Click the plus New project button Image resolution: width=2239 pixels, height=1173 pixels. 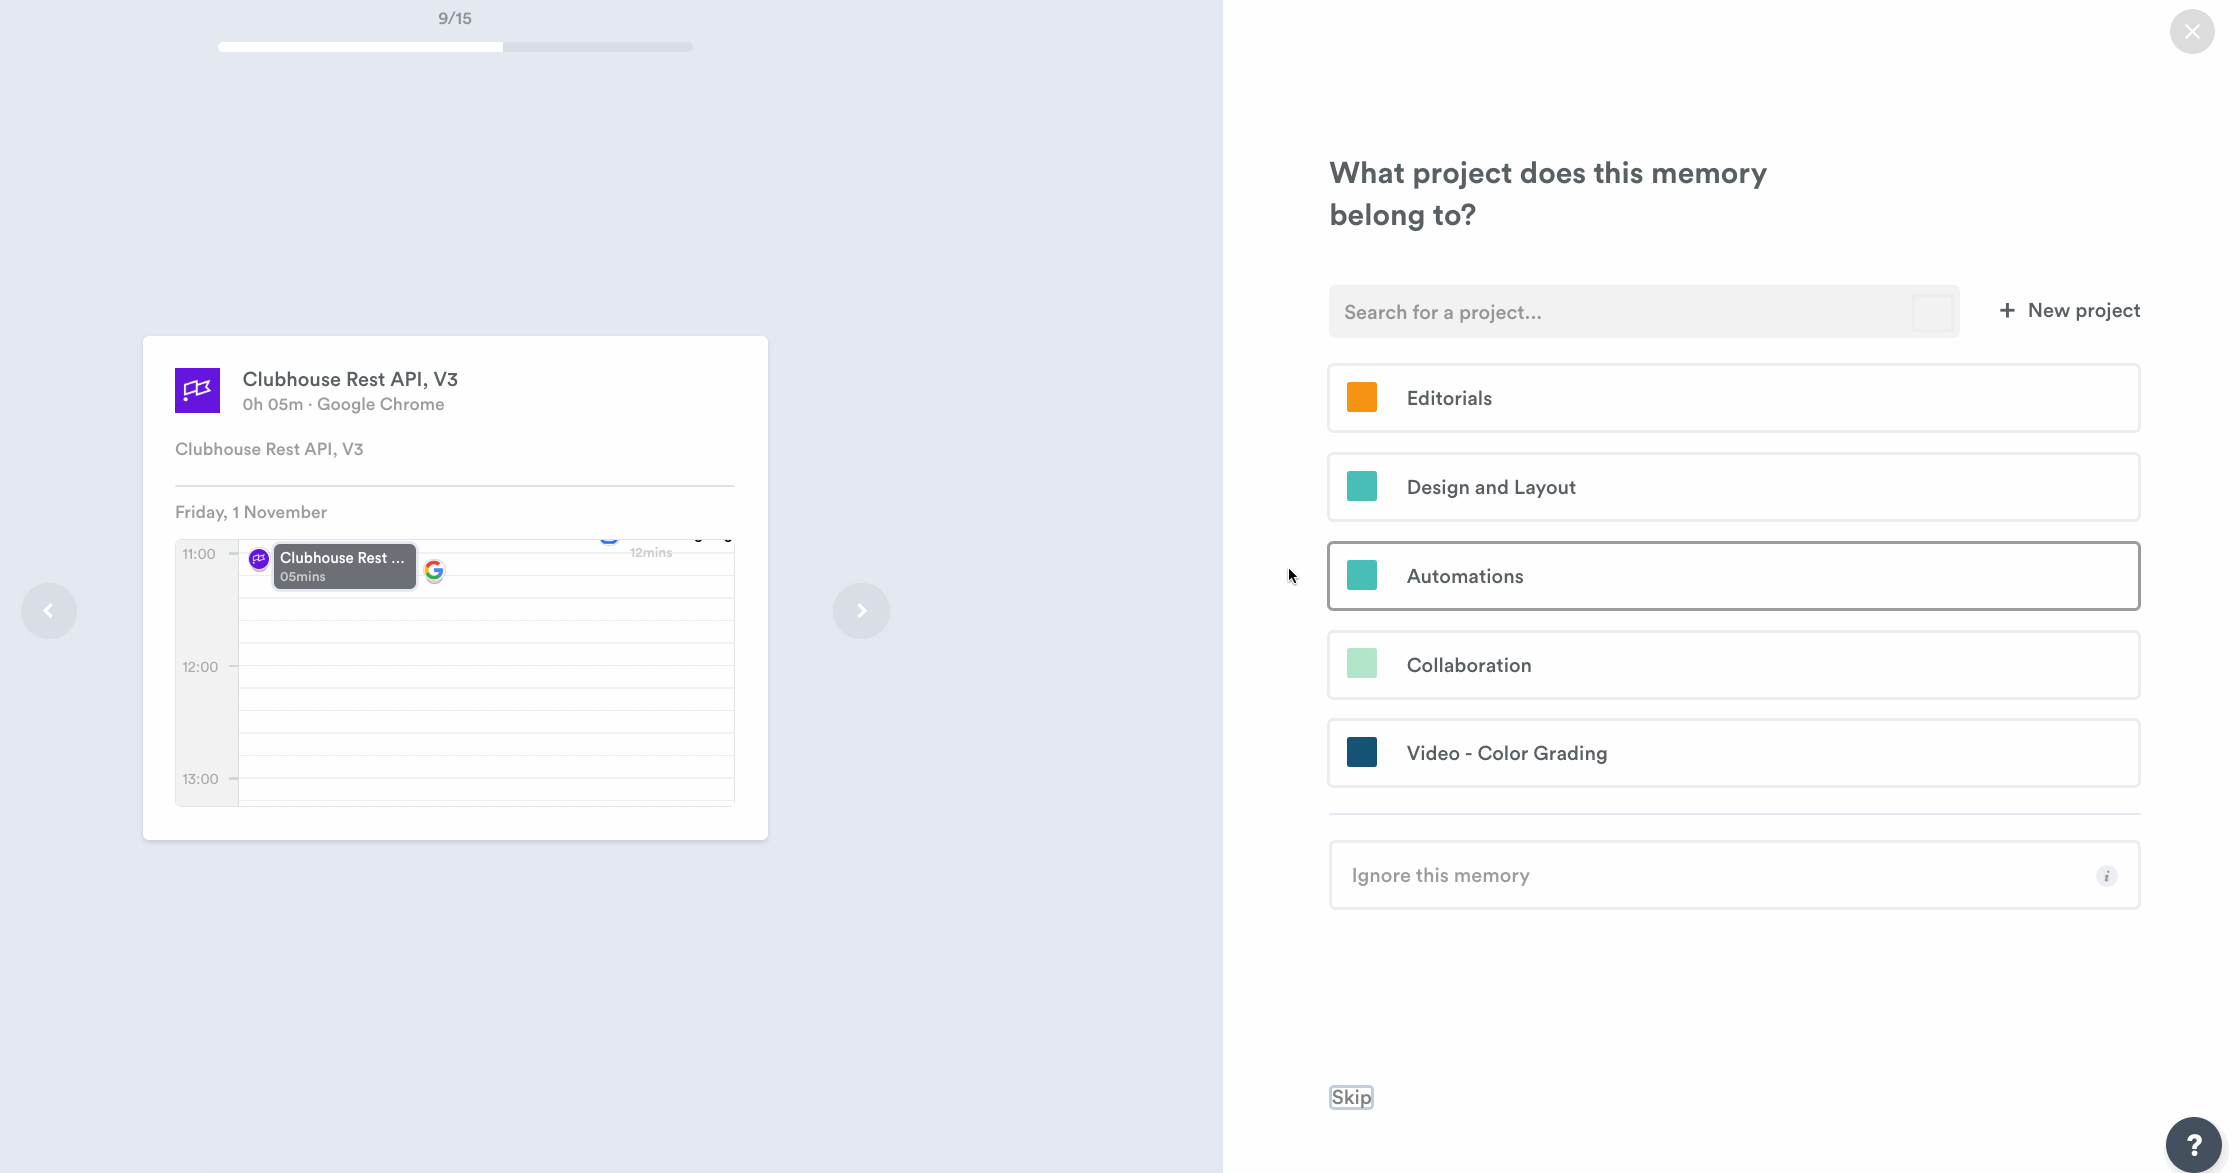pos(2069,311)
